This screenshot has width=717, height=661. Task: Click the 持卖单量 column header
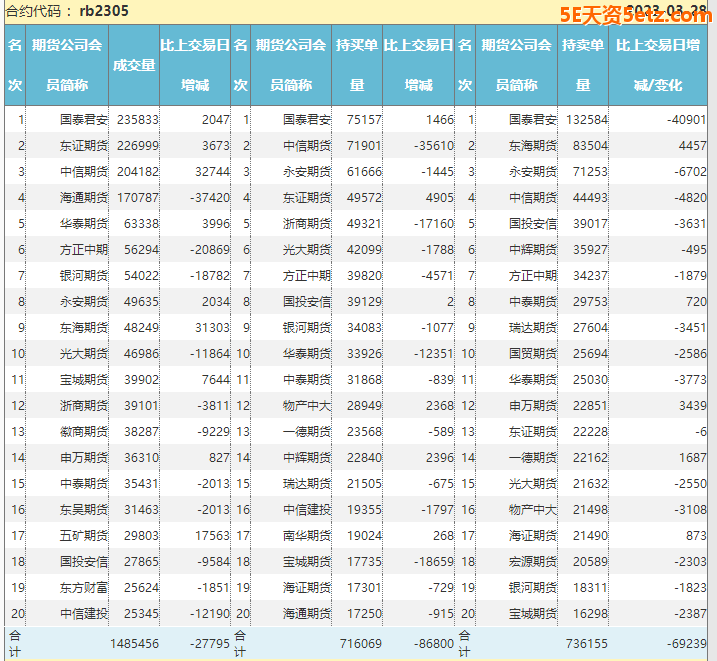(583, 65)
